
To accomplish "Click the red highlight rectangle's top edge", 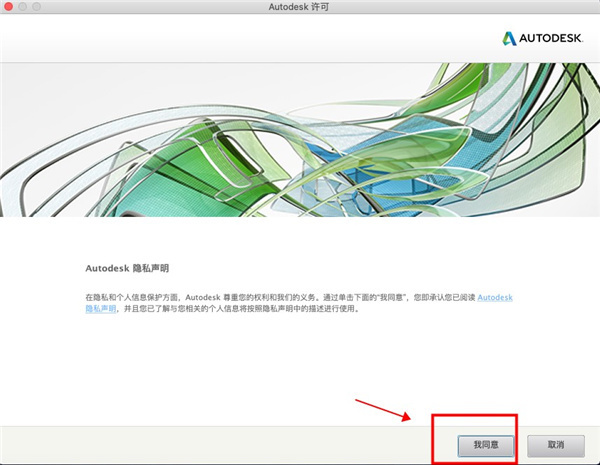I will pos(474,415).
